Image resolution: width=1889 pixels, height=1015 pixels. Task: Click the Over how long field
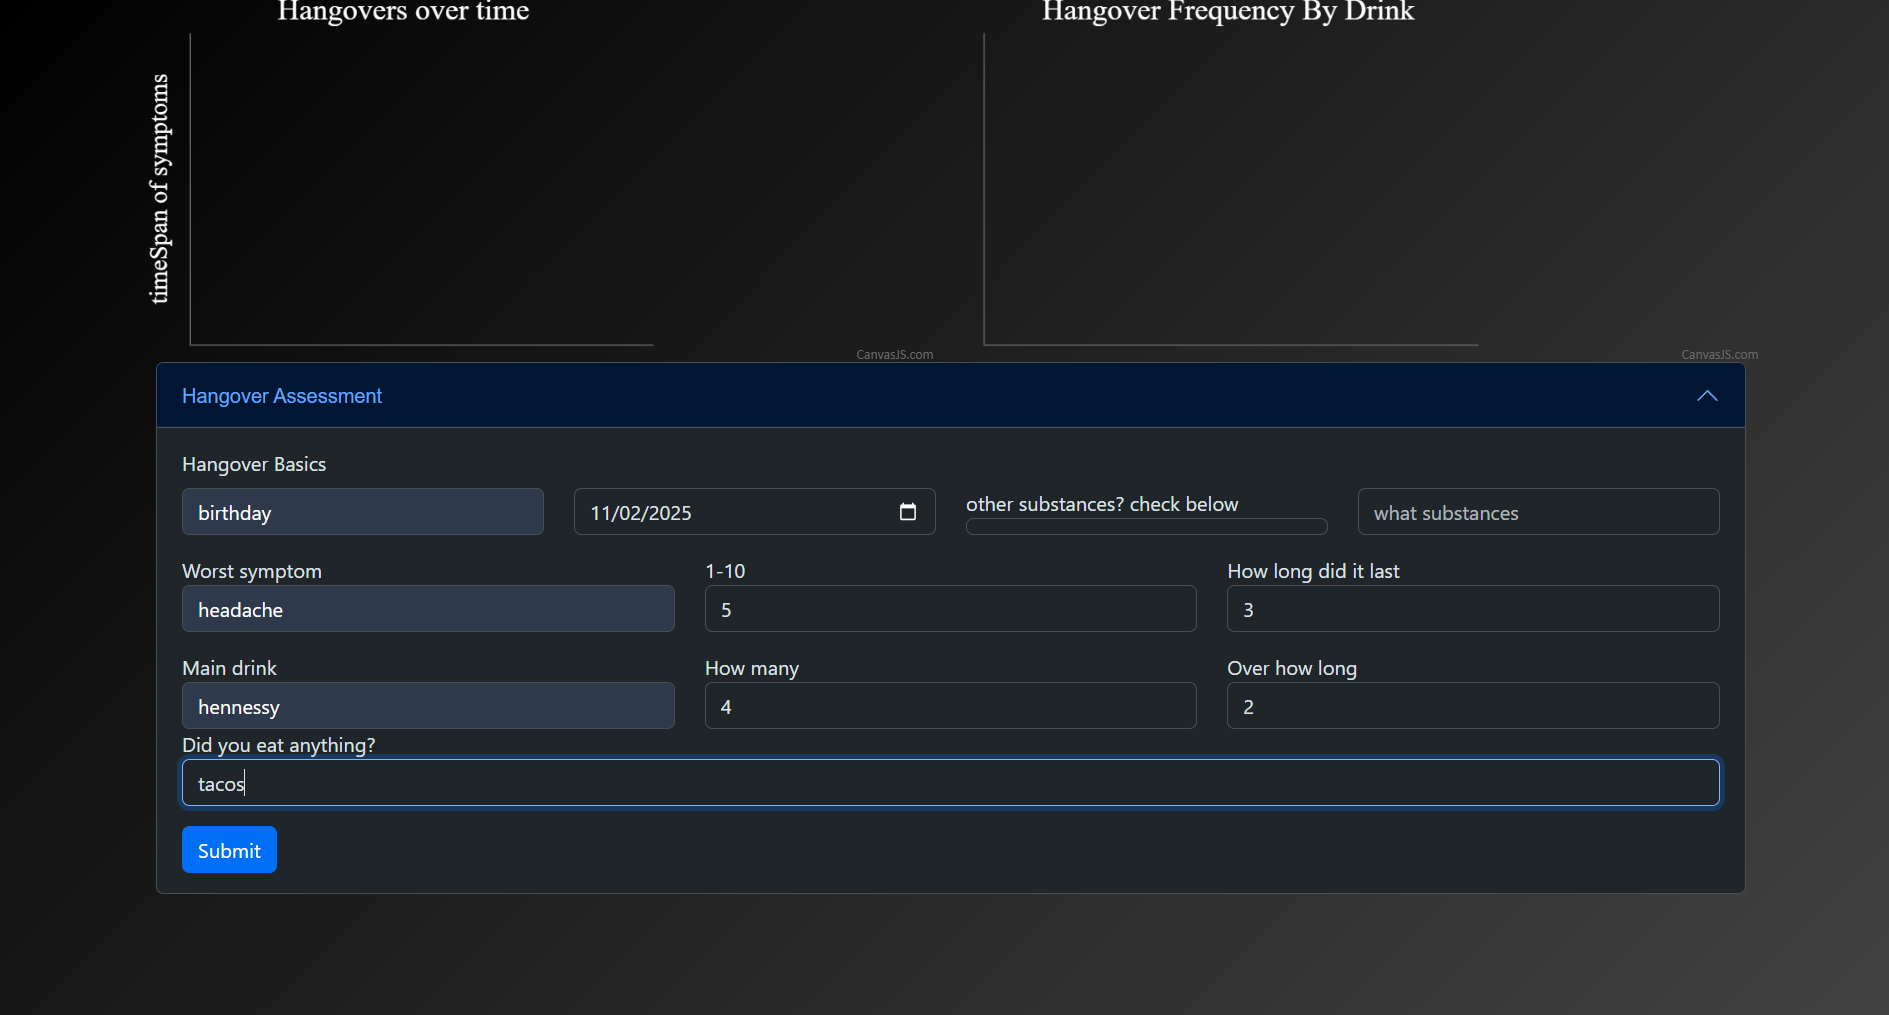coord(1472,706)
